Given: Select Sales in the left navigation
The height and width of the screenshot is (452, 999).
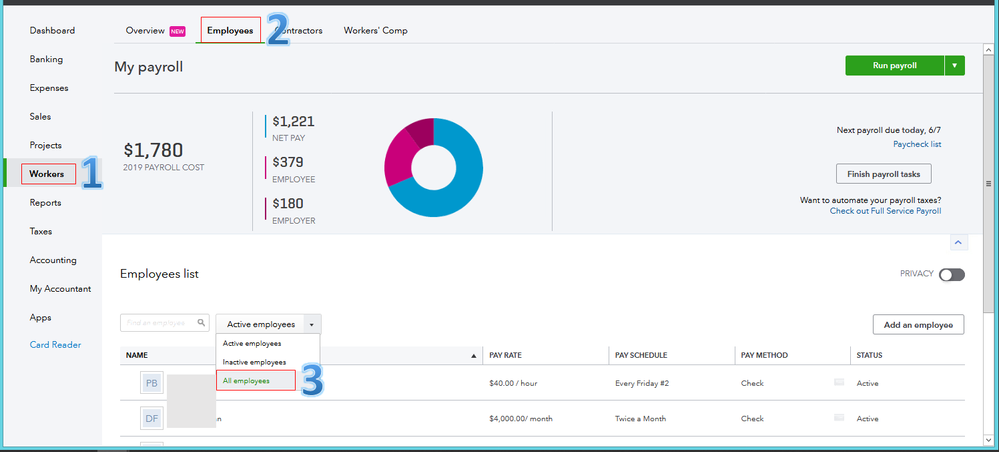Looking at the screenshot, I should click(x=40, y=117).
